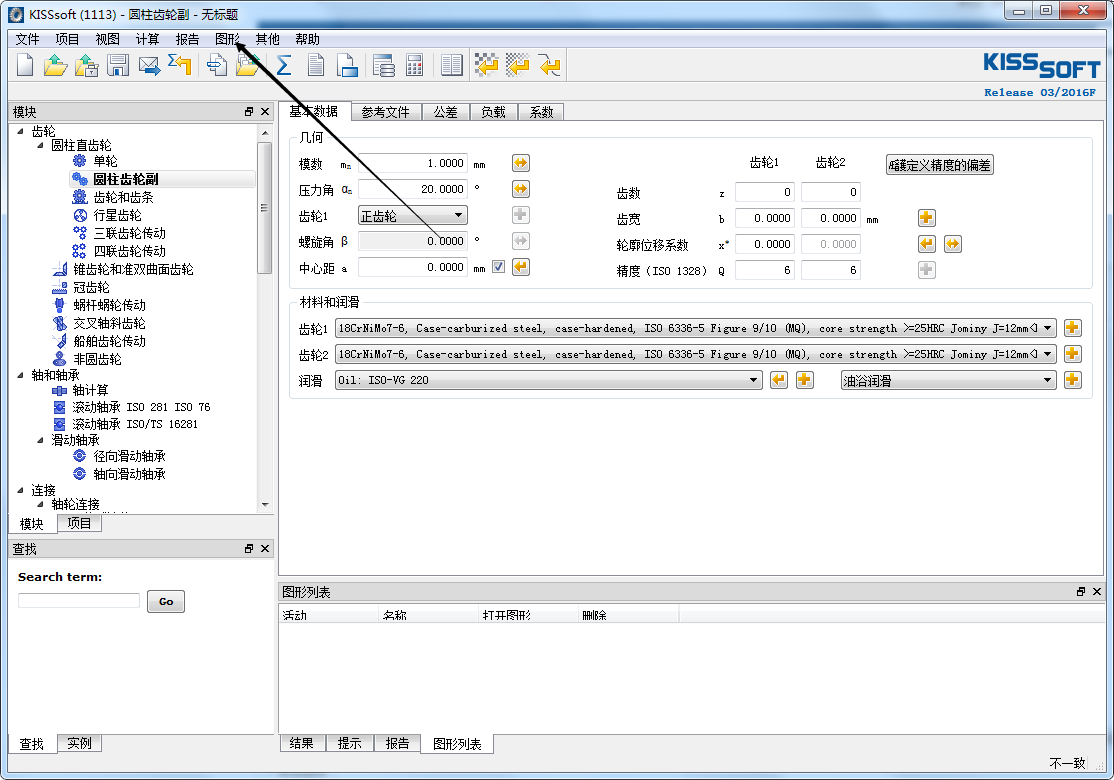Switch to the 公差 tab

point(445,112)
